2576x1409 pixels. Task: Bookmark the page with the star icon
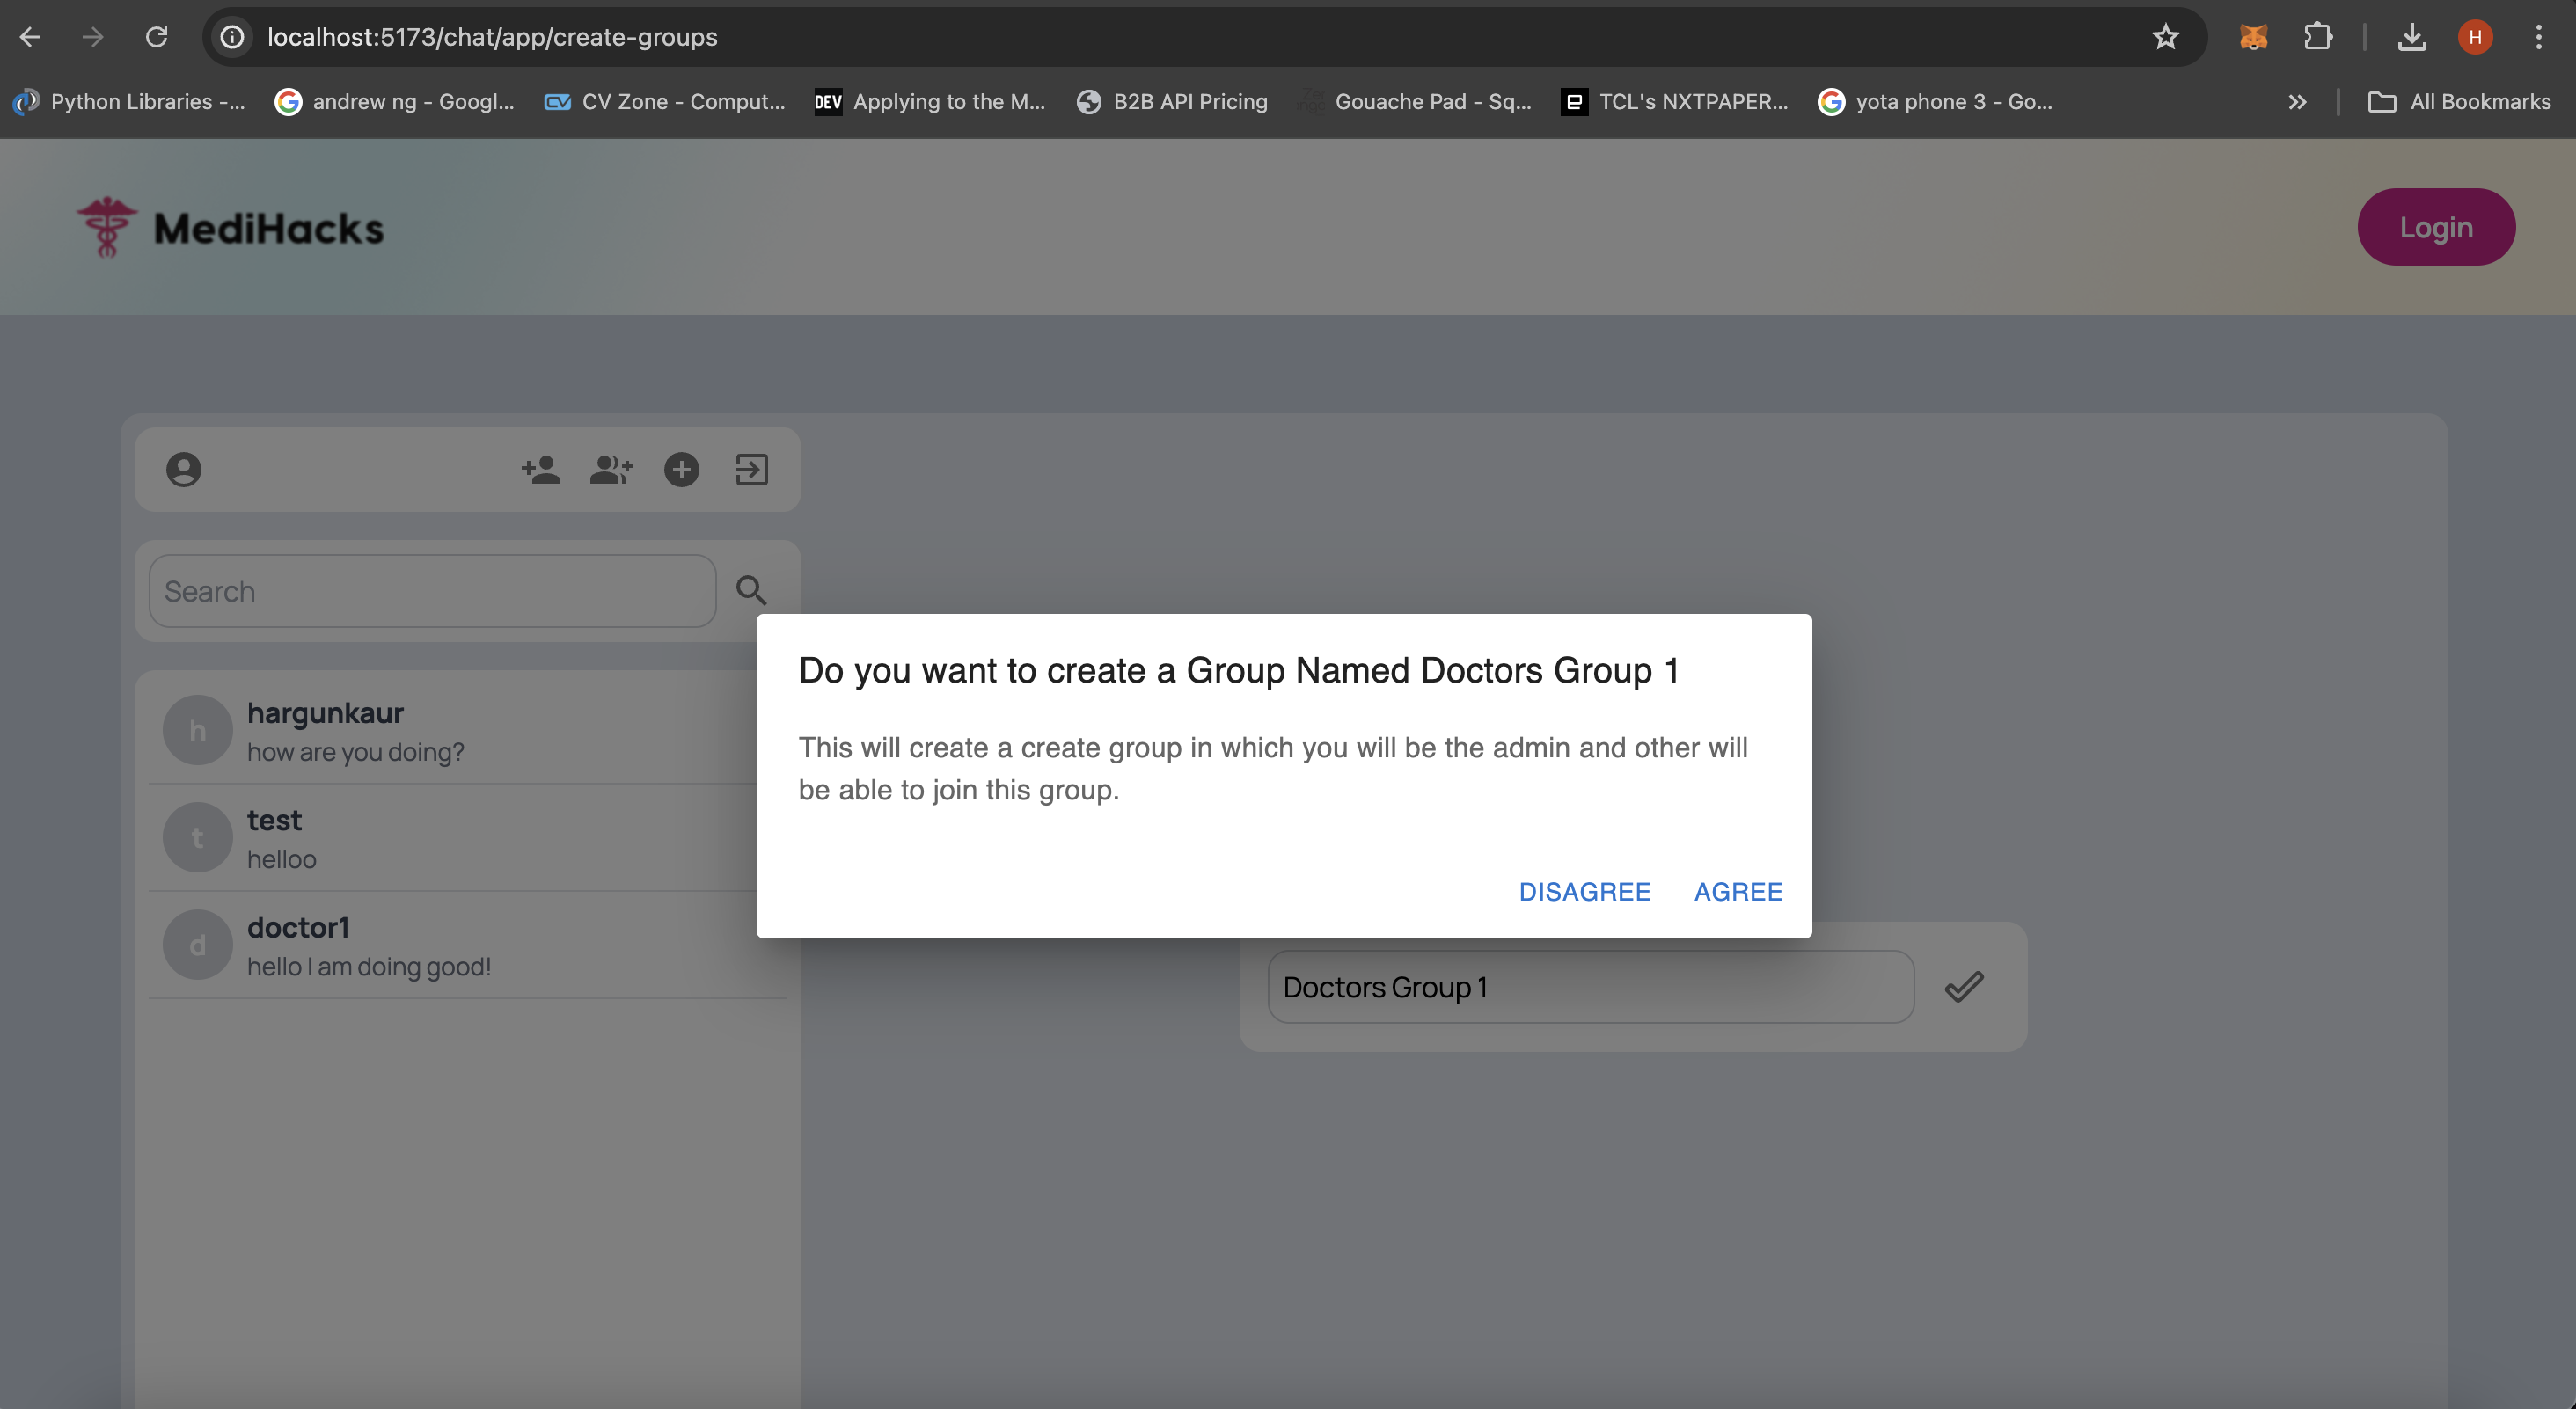pyautogui.click(x=2165, y=37)
